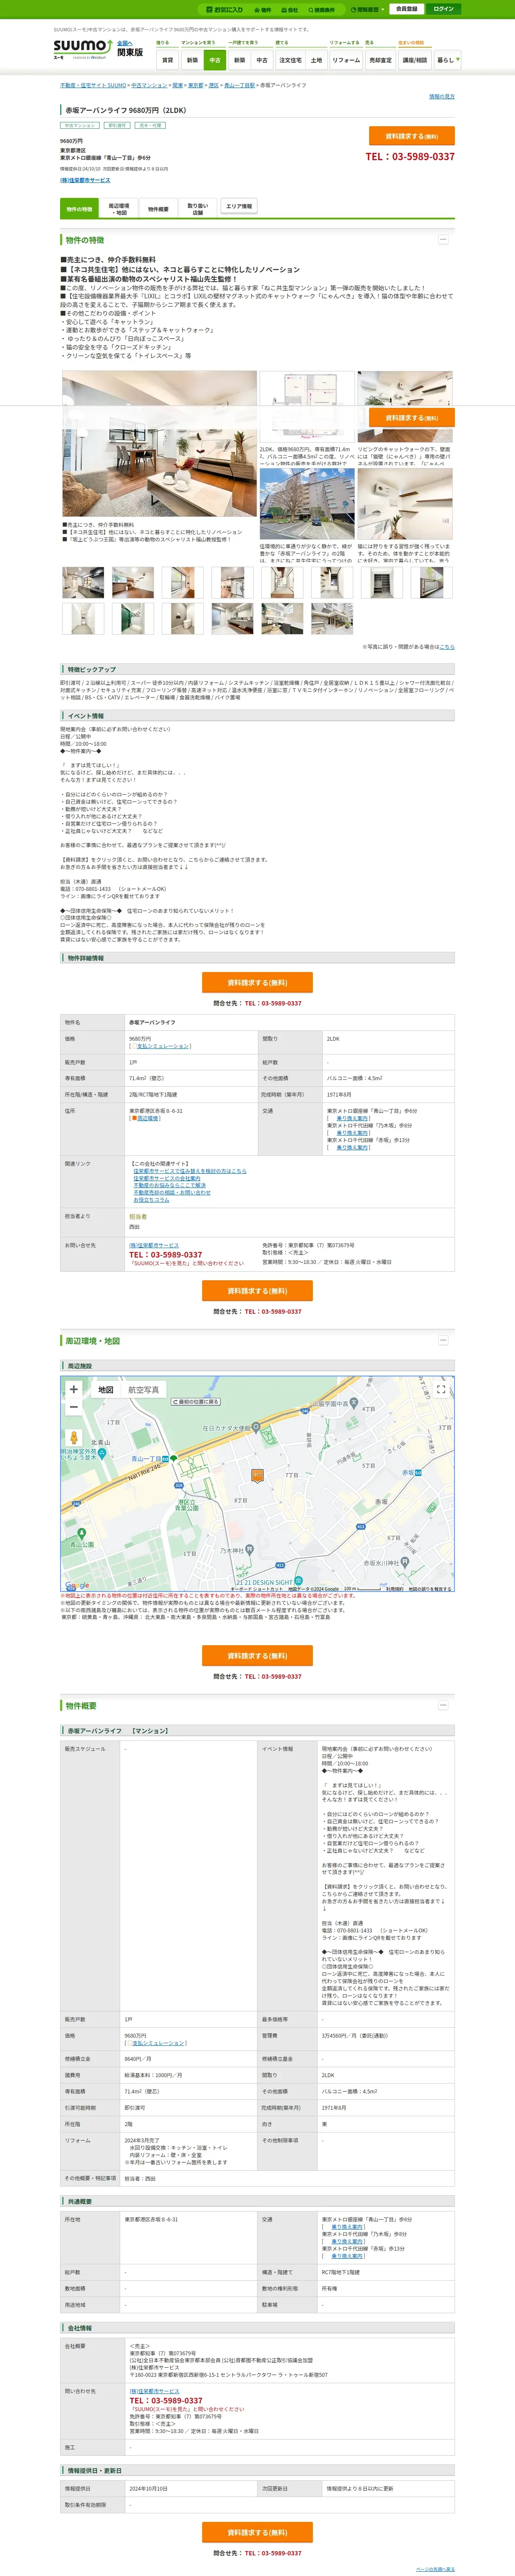This screenshot has height=2576, width=515.
Task: Open 利用規約 link at map bottom
Action: (x=395, y=1588)
